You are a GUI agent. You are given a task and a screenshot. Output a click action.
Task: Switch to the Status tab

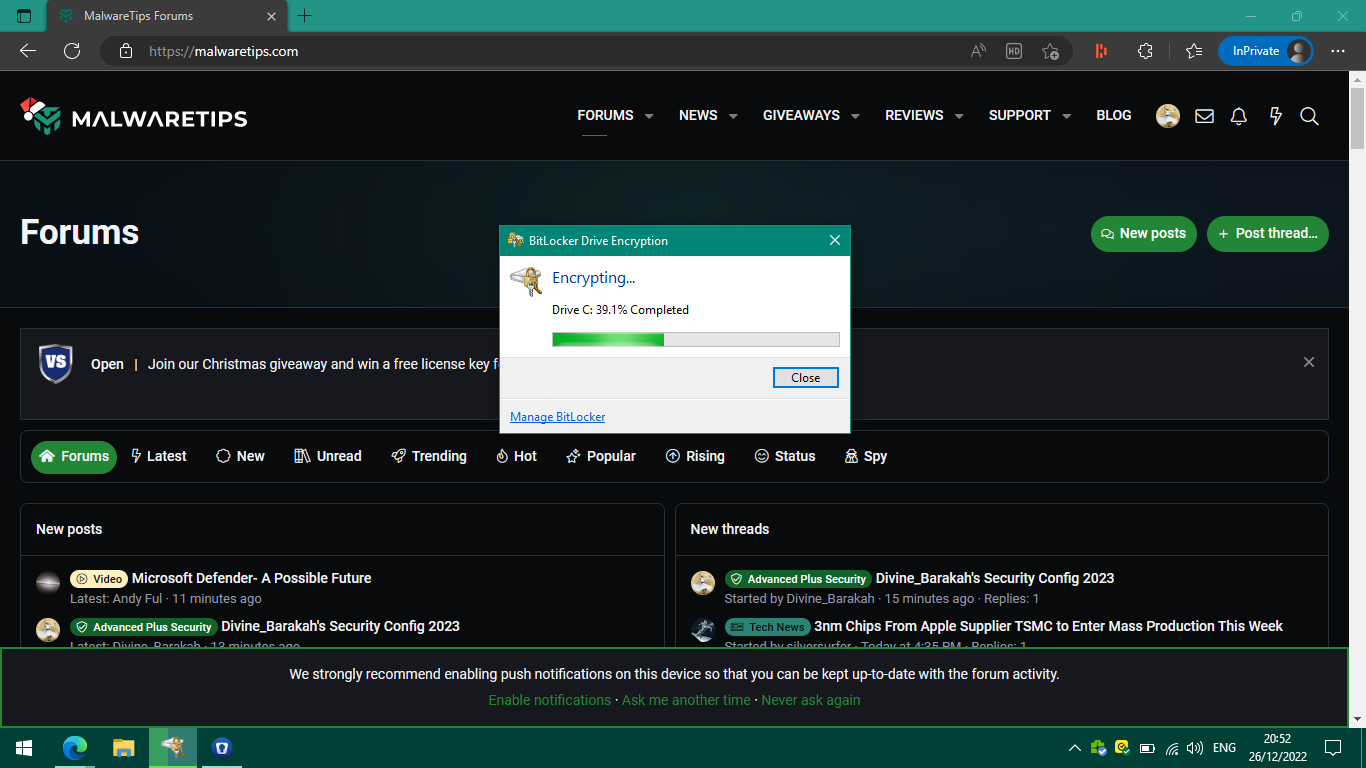[x=785, y=456]
